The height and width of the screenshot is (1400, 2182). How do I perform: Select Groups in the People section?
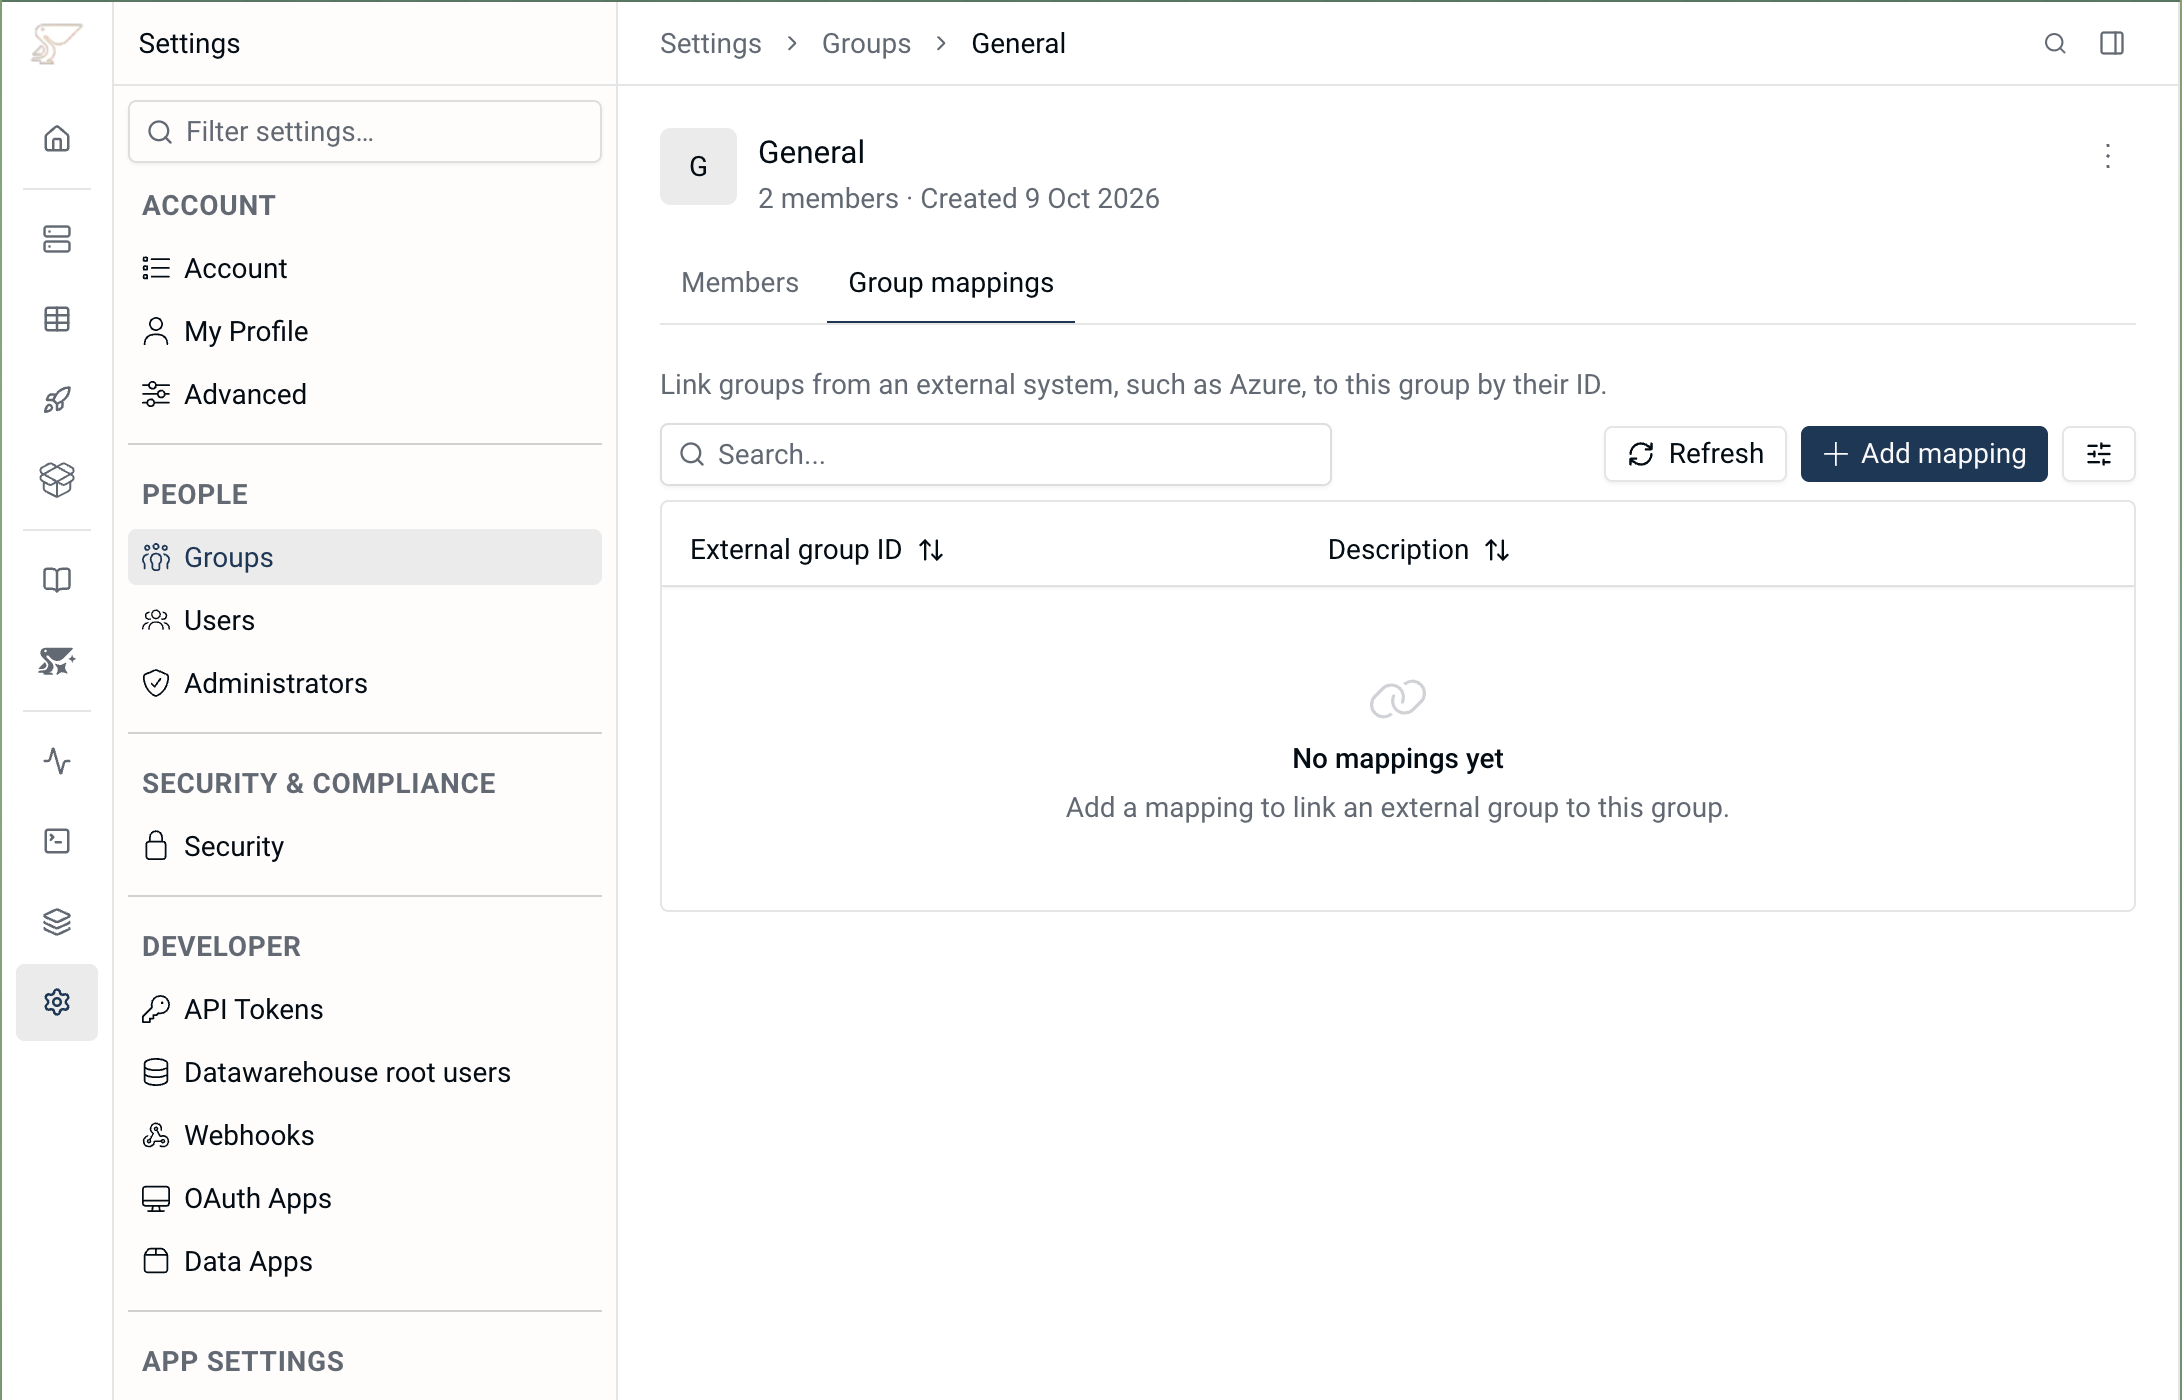pyautogui.click(x=365, y=557)
